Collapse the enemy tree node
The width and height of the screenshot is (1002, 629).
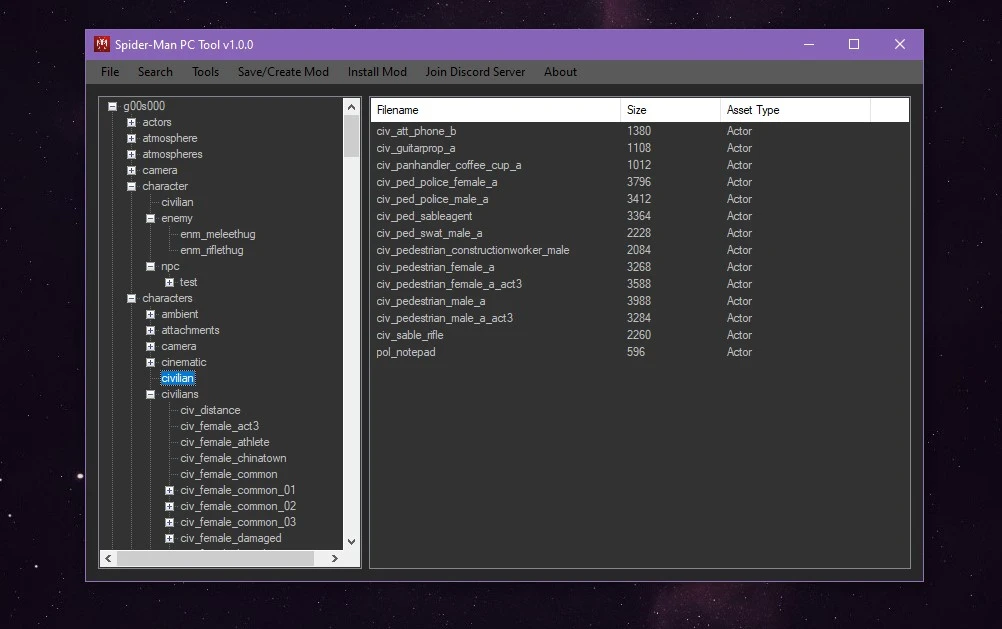(150, 219)
